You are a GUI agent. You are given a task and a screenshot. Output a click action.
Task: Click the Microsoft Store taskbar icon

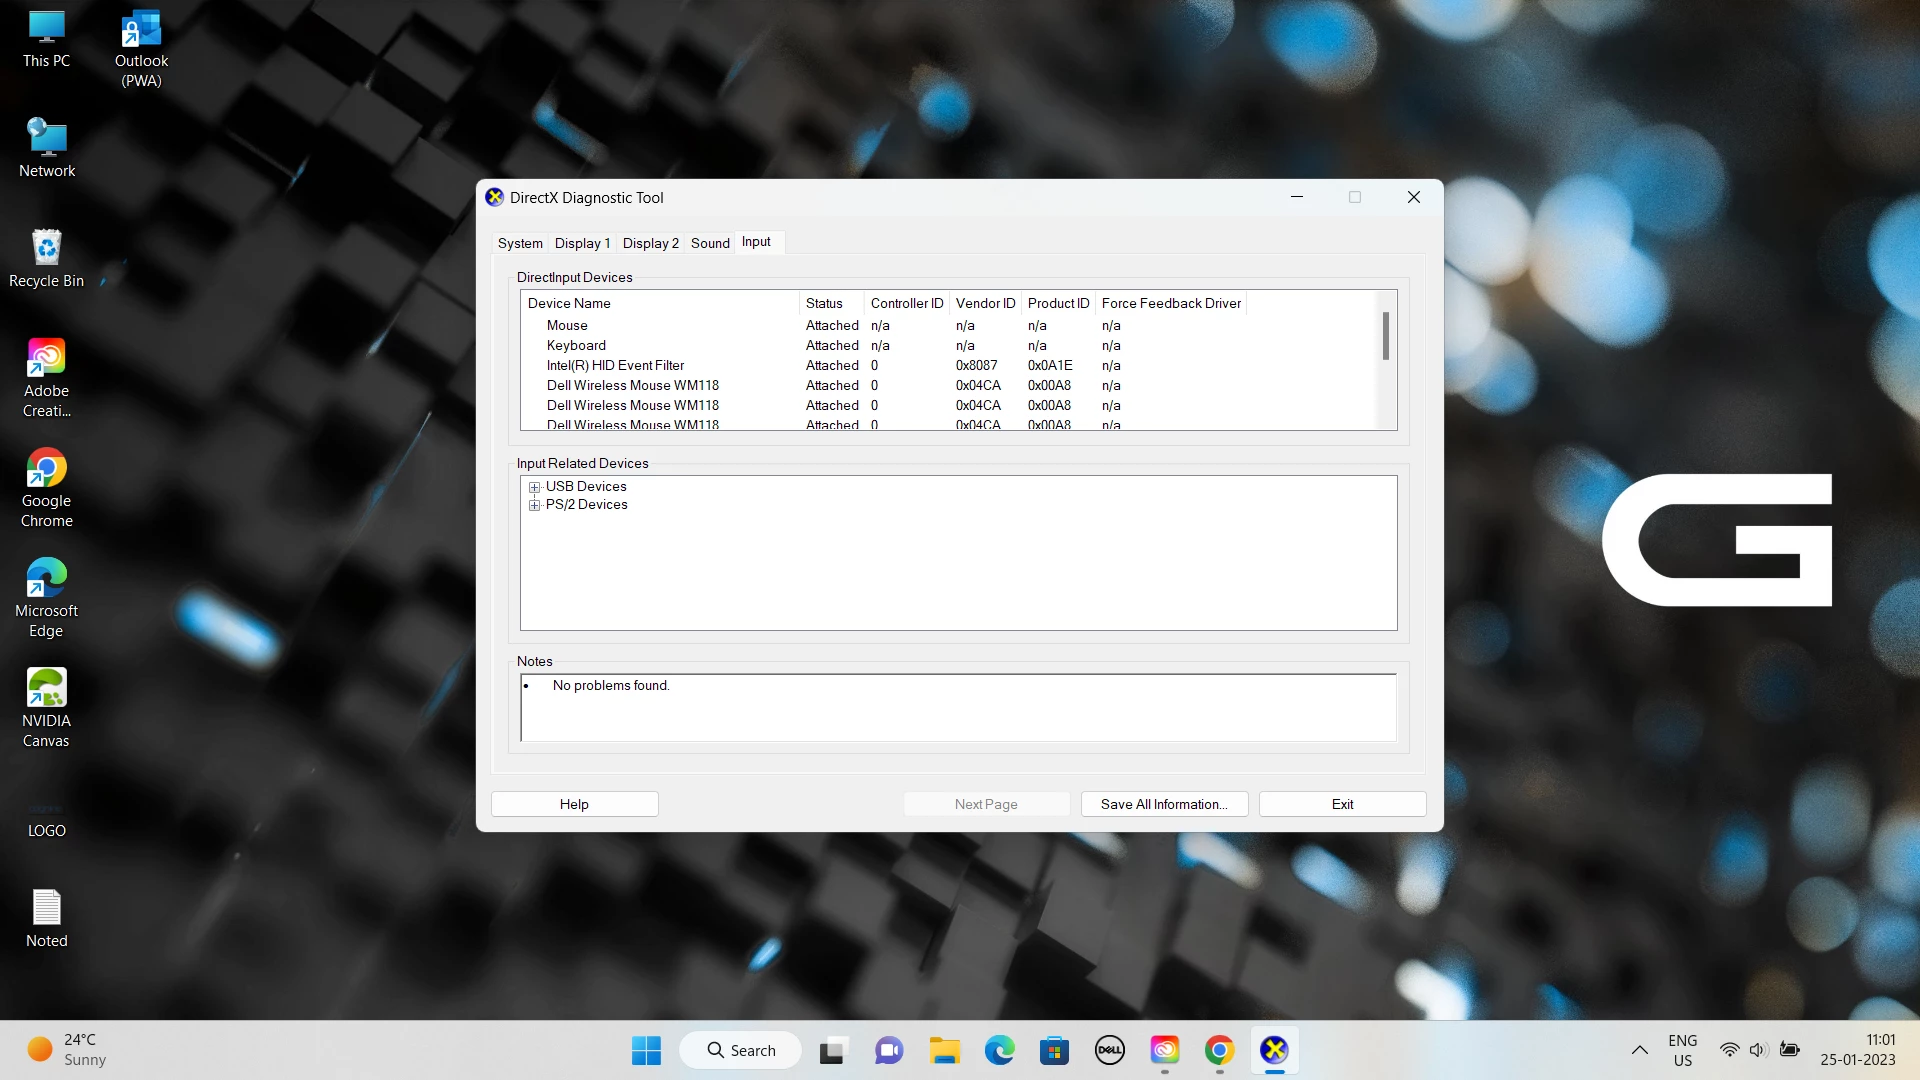(x=1054, y=1050)
